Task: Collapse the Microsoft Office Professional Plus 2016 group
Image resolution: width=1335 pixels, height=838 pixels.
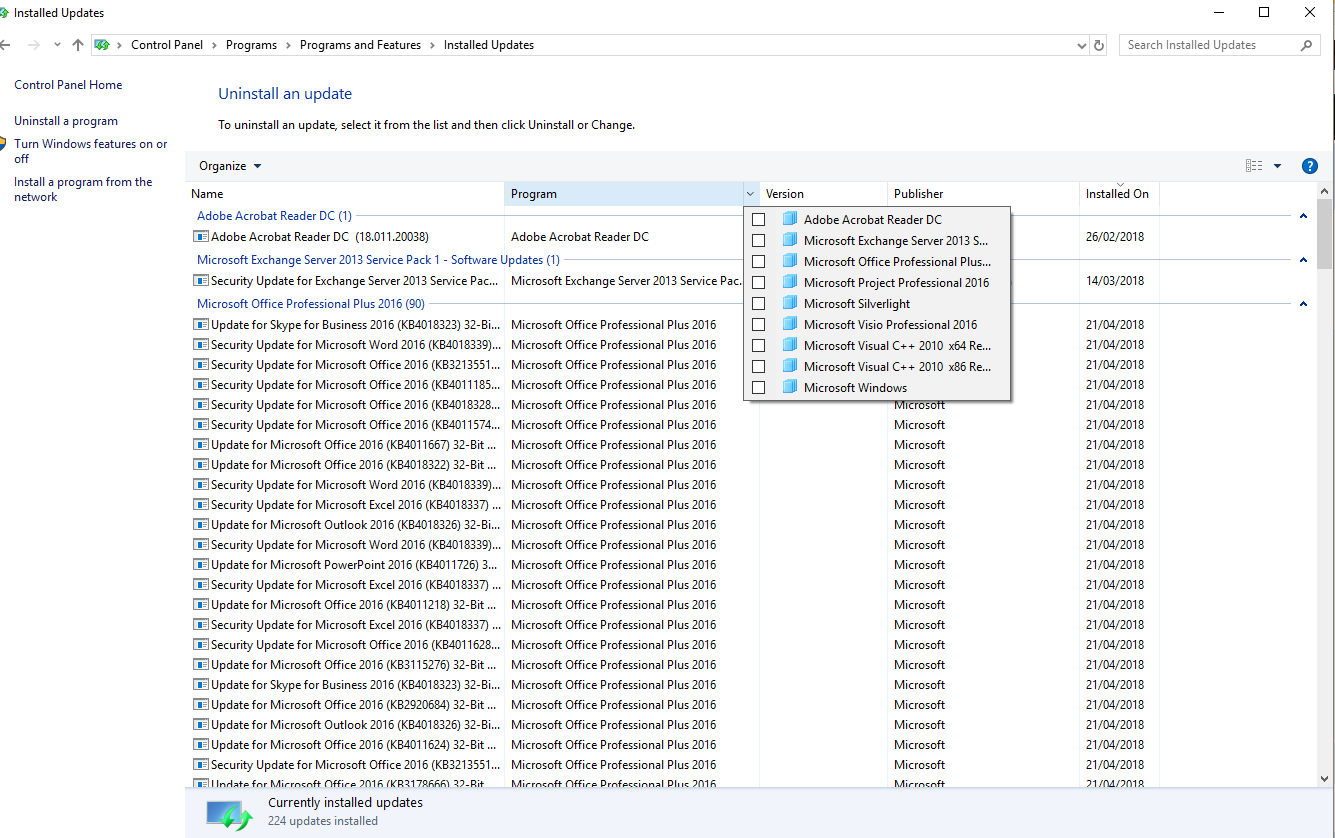Action: 1303,304
